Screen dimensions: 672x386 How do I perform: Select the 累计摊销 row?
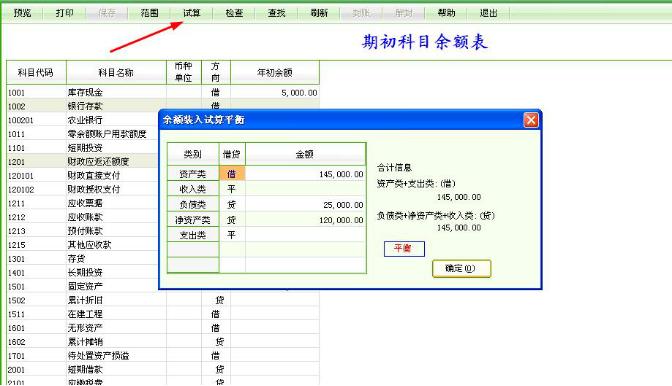(163, 342)
